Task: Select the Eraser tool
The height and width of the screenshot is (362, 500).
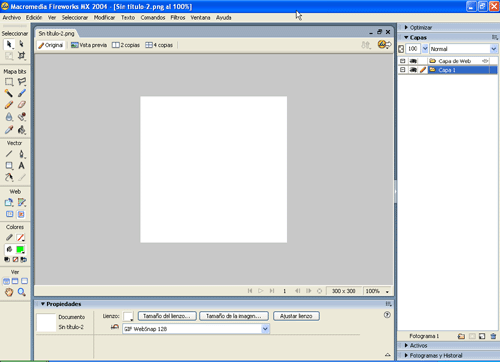Action: 22,105
